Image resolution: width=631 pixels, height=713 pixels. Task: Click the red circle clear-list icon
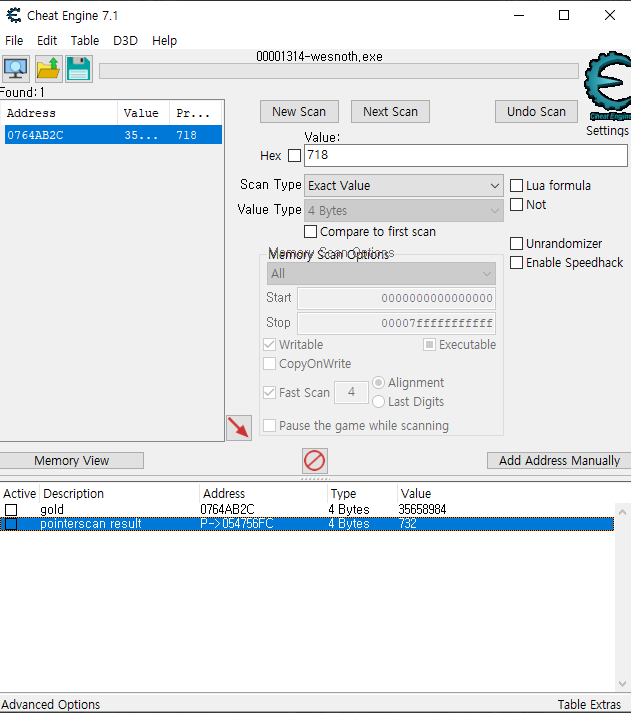tap(314, 460)
